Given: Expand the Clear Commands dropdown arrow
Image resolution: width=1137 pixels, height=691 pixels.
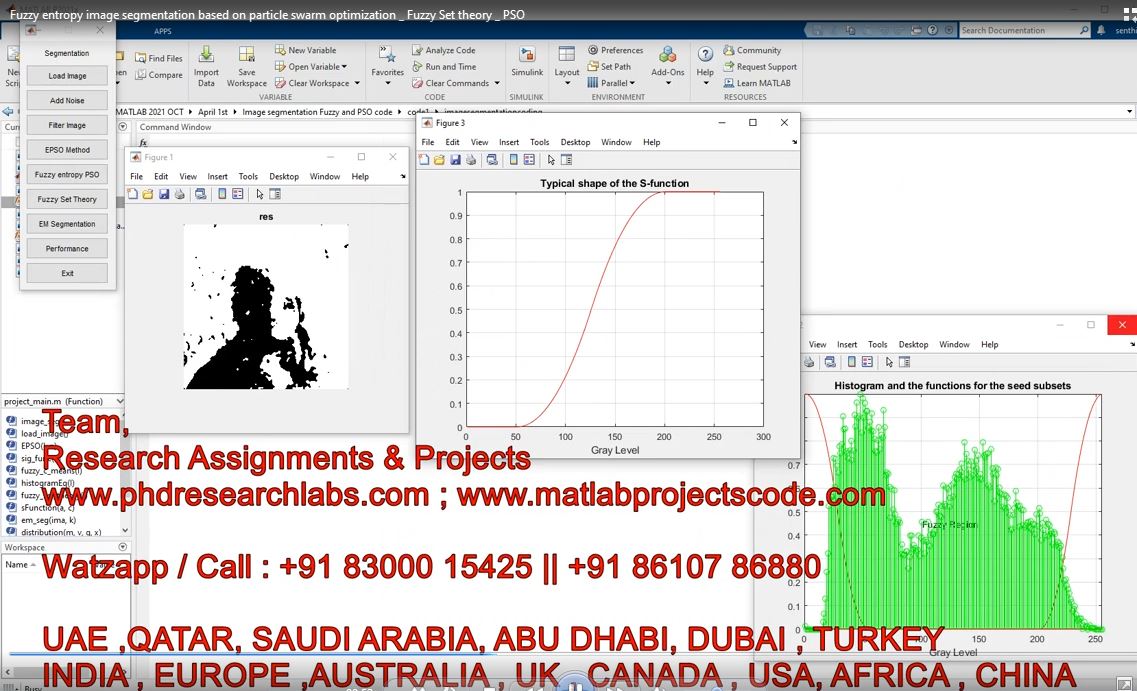Looking at the screenshot, I should pos(495,84).
